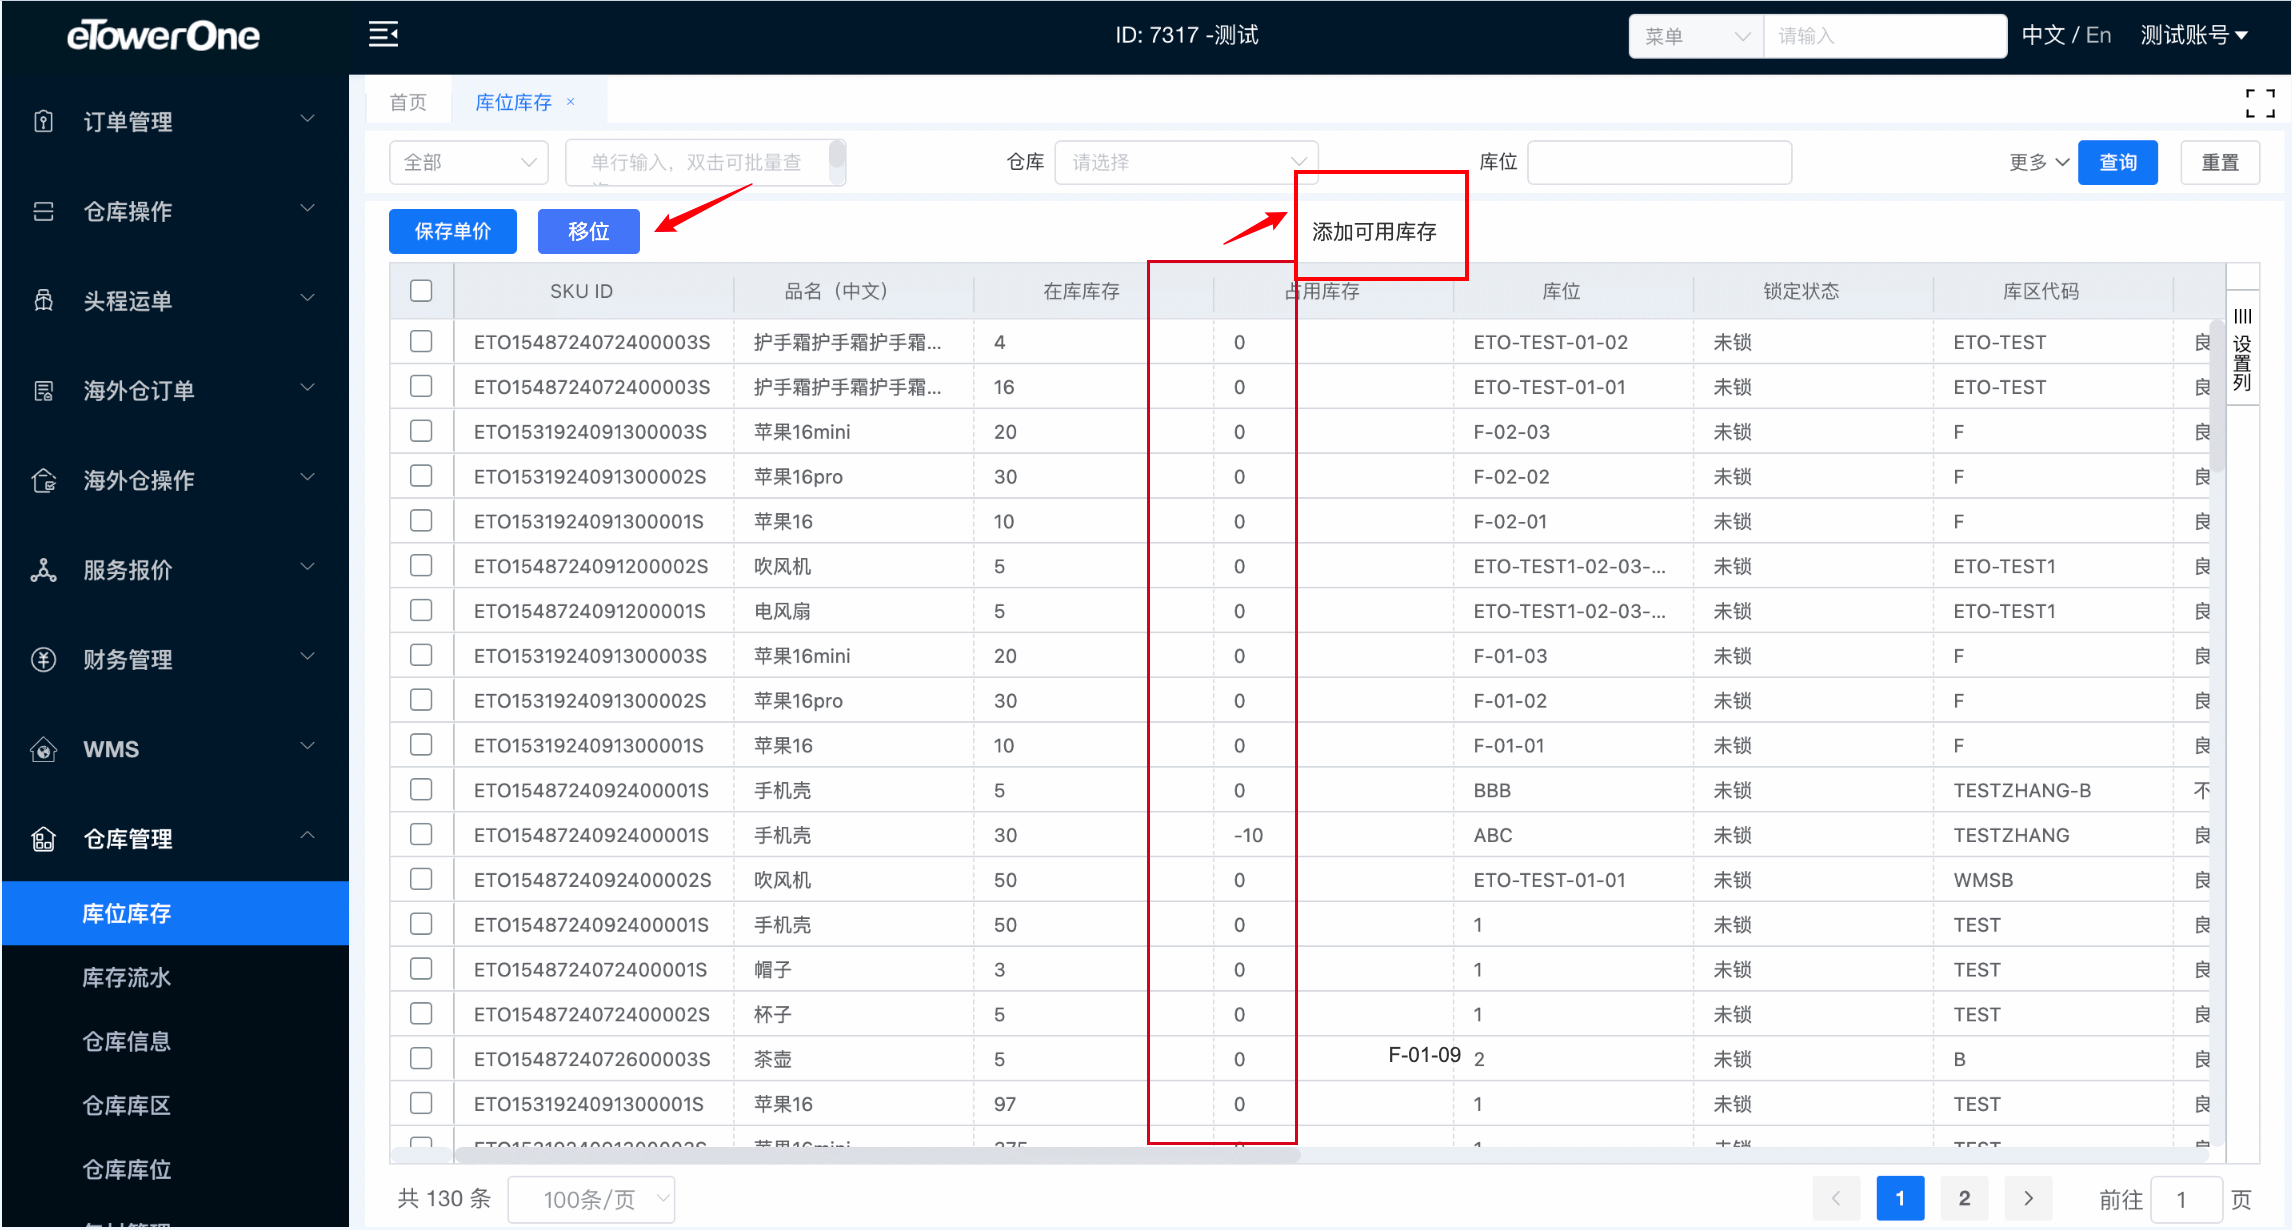Check the row for 苹果16mini at F-02-03
Screen dimensions: 2292x1230
tap(421, 431)
